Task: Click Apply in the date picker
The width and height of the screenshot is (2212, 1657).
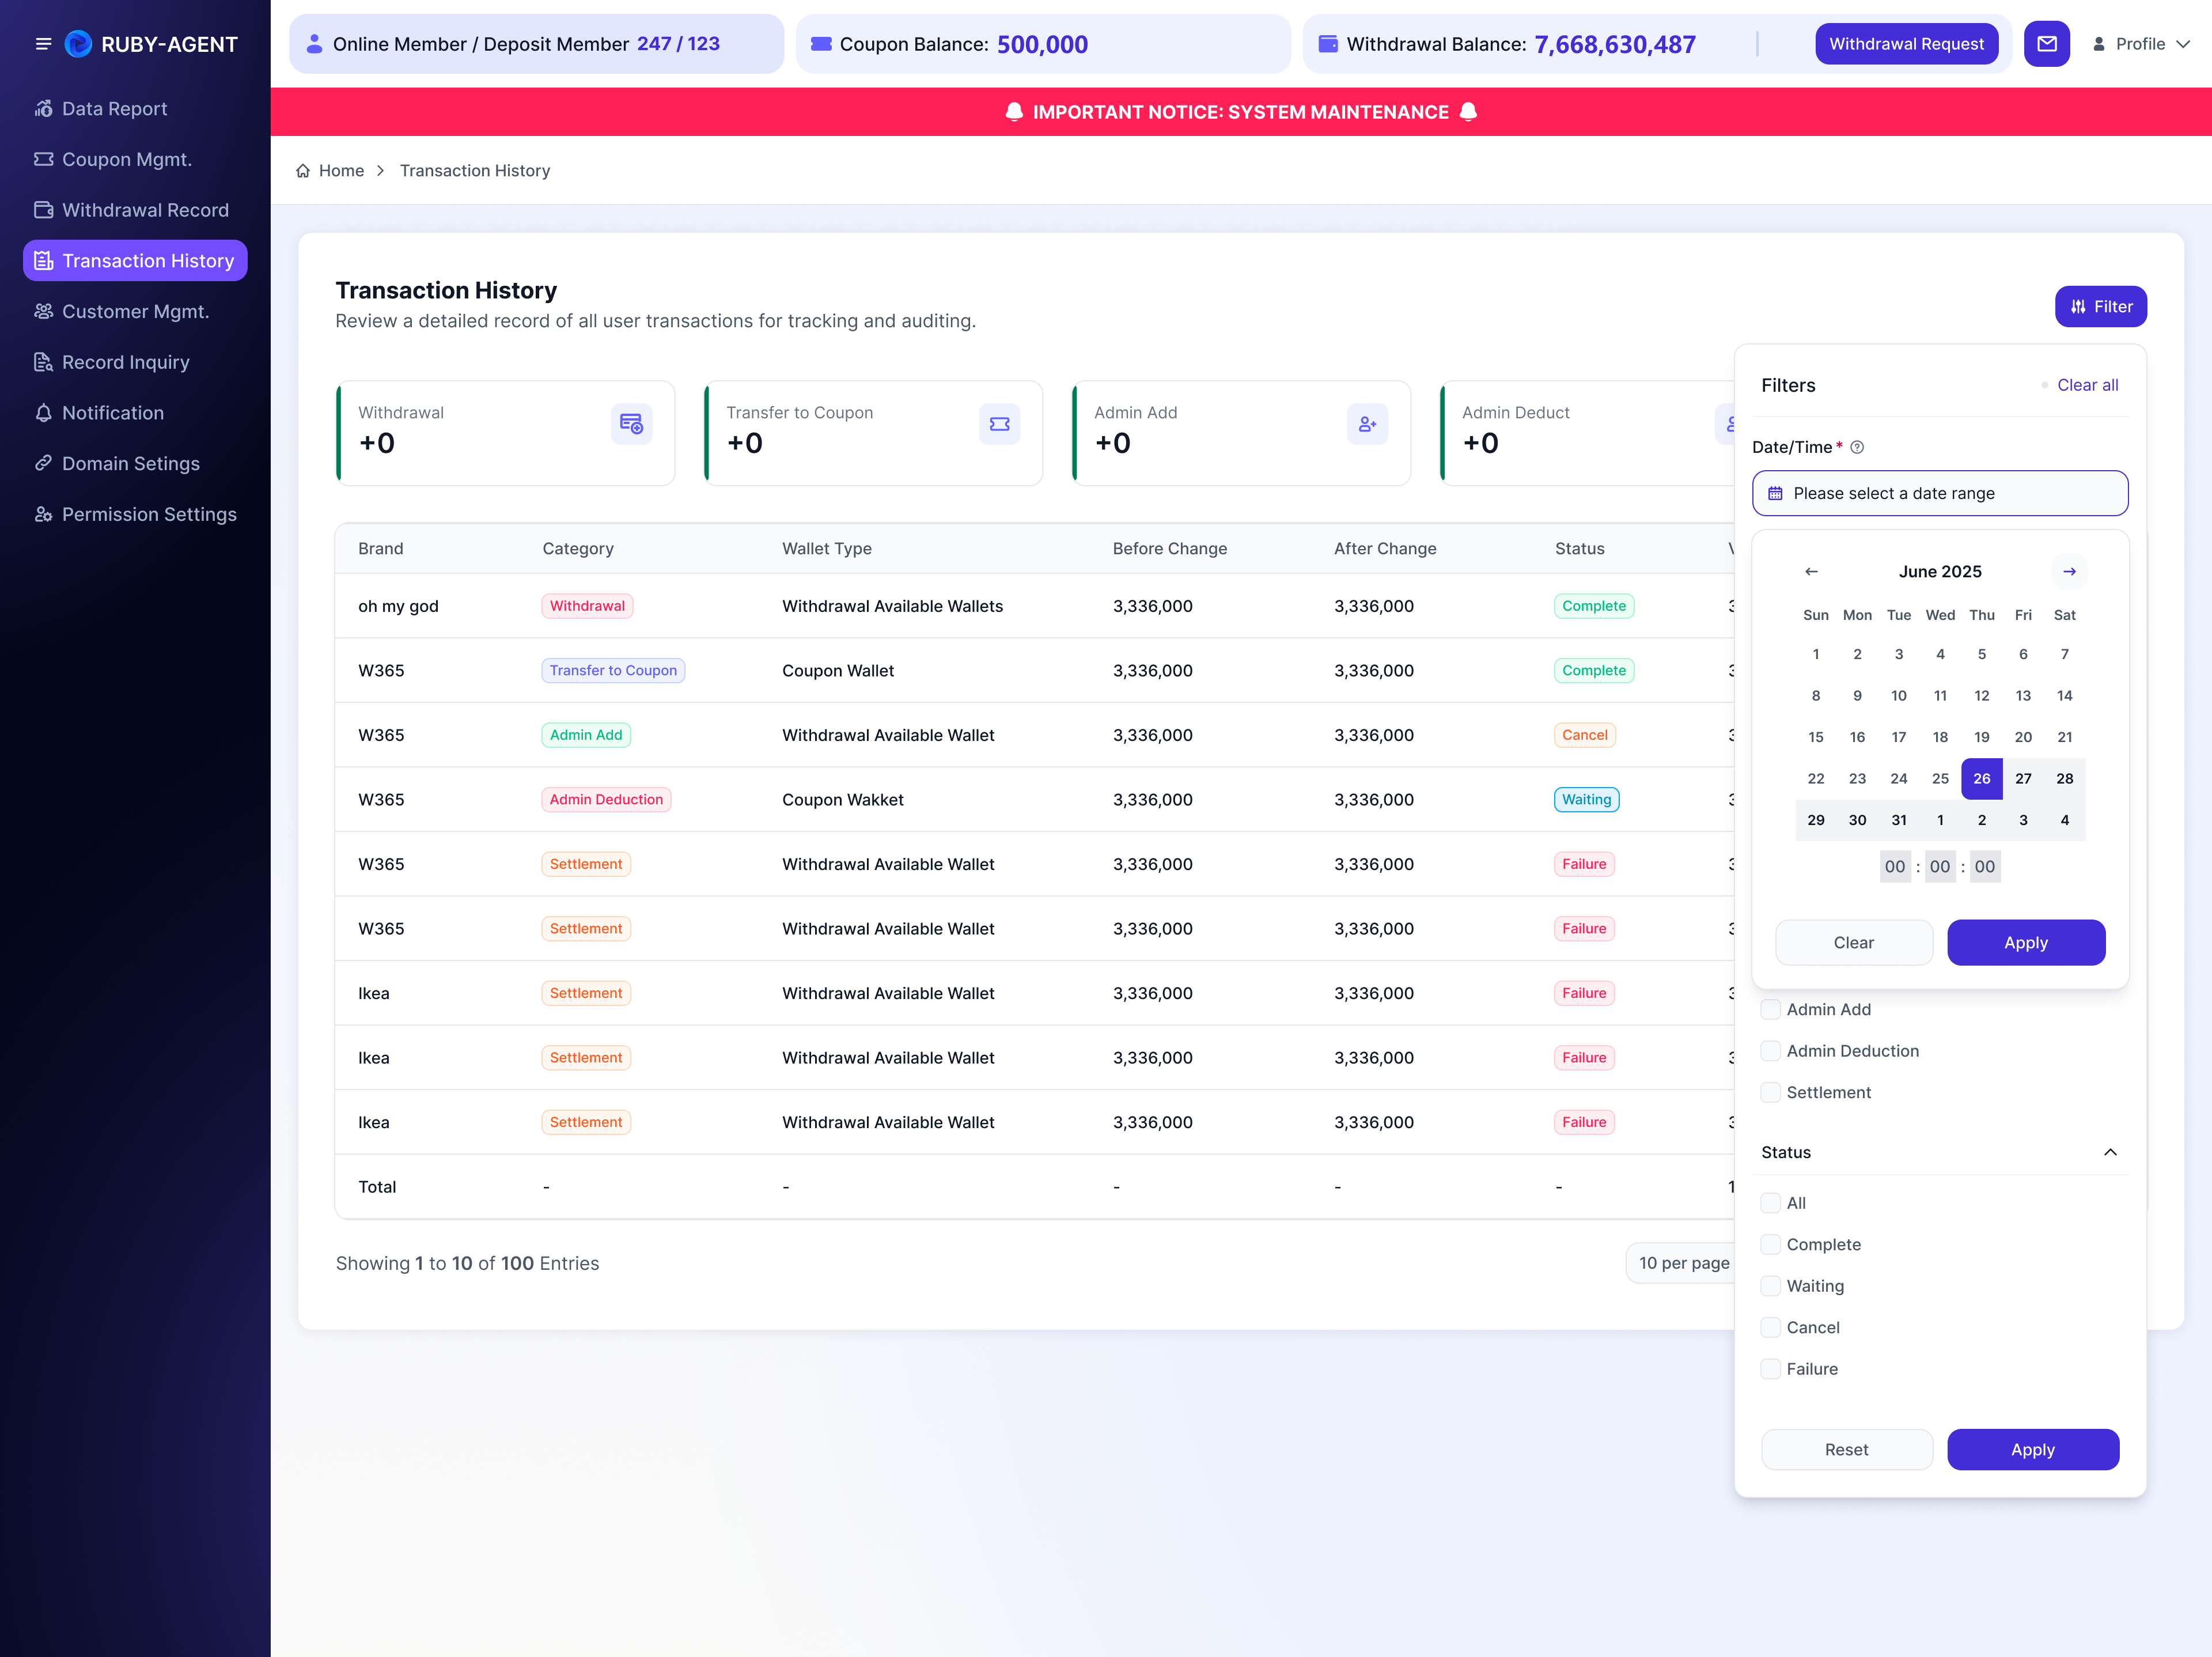Action: tap(2026, 942)
